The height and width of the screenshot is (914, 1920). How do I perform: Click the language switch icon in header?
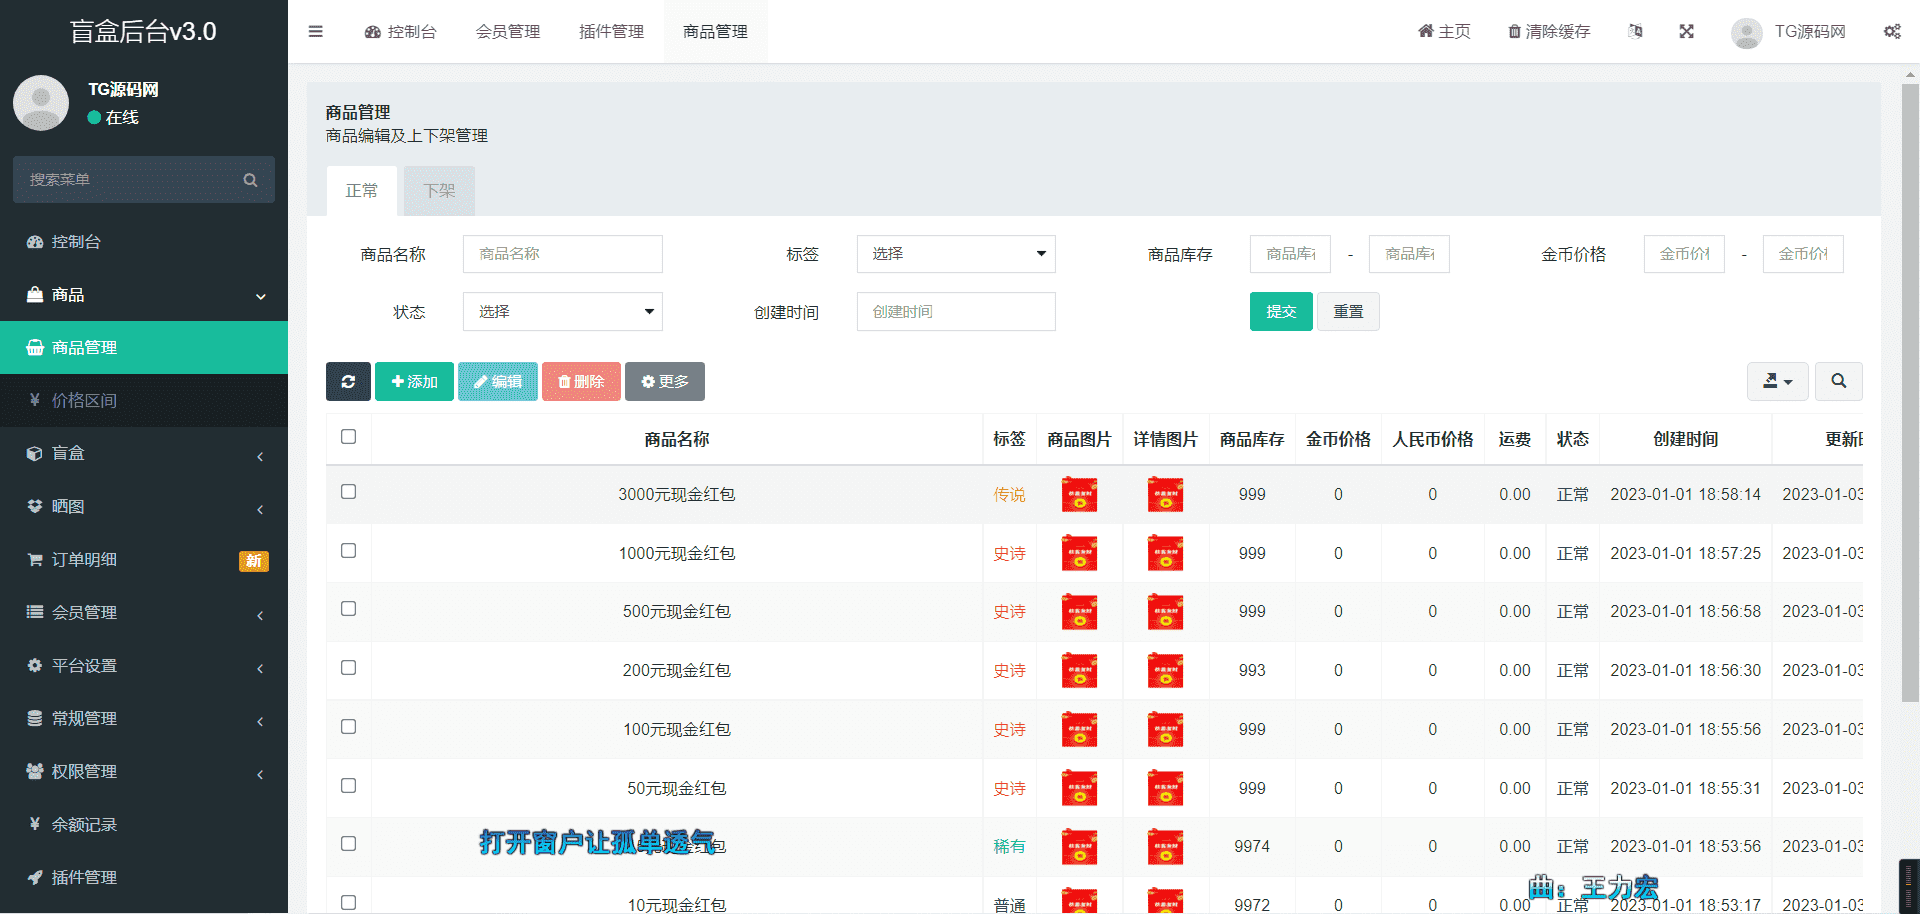[1635, 32]
